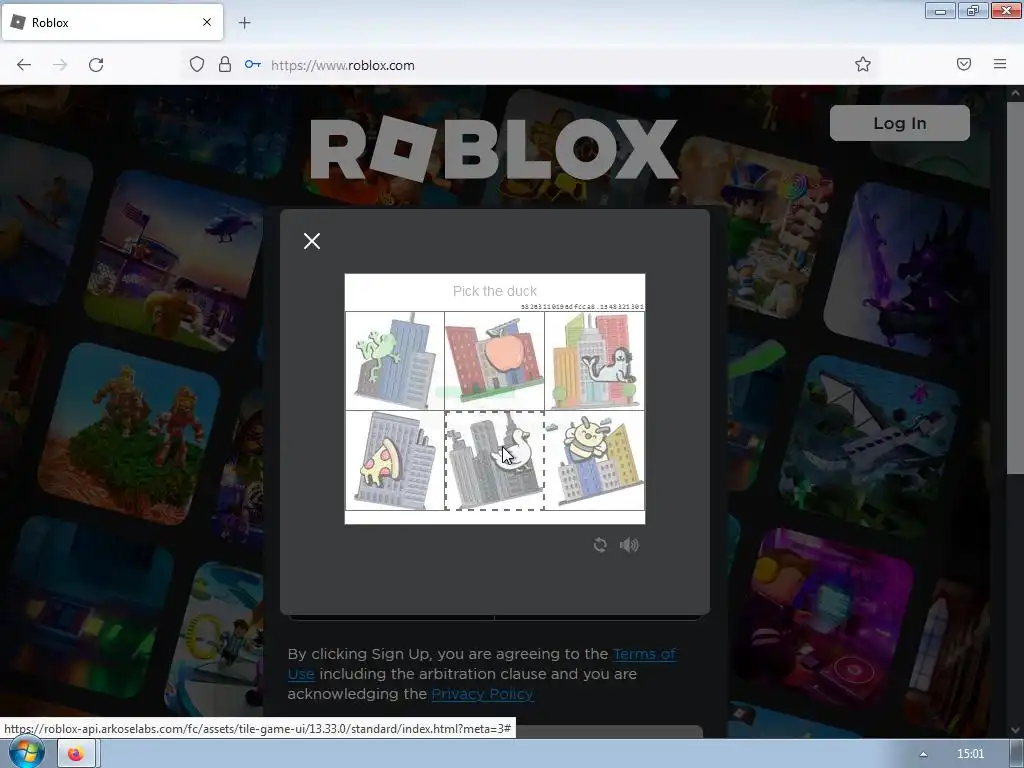Open the Privacy Policy link

[x=482, y=694]
